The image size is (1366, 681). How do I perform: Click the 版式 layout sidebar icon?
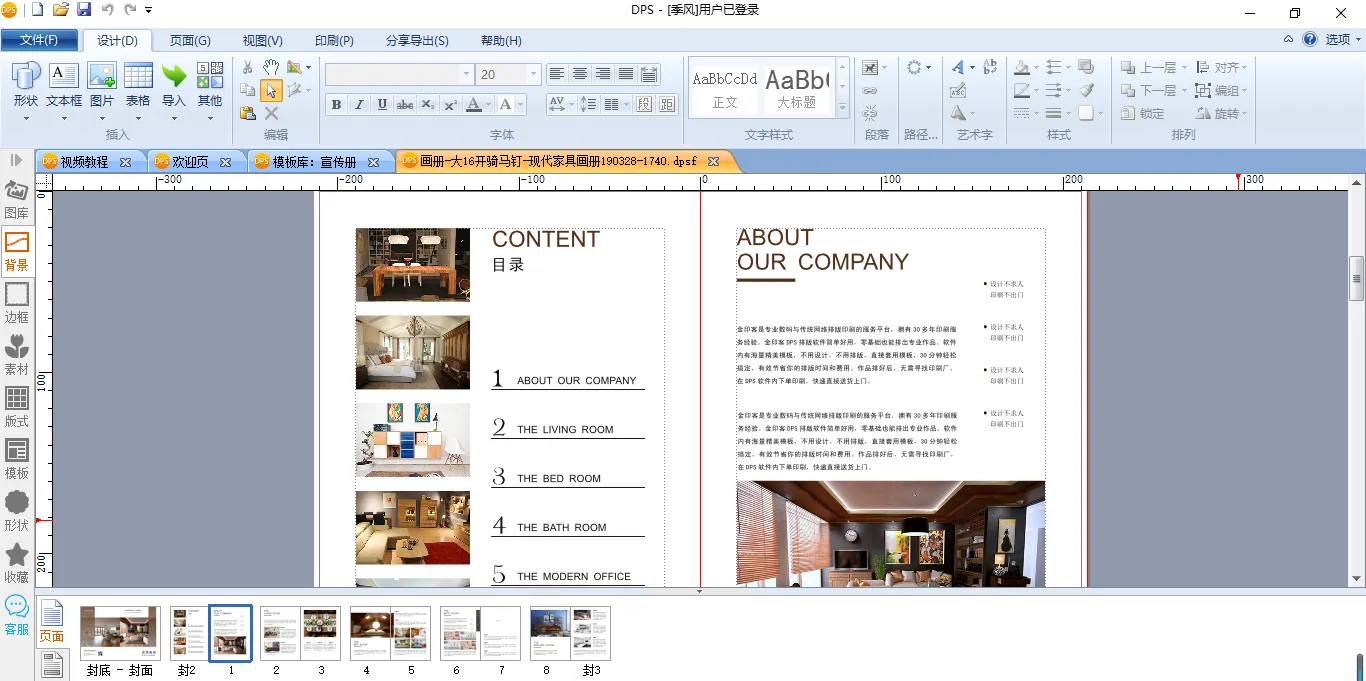[x=16, y=408]
